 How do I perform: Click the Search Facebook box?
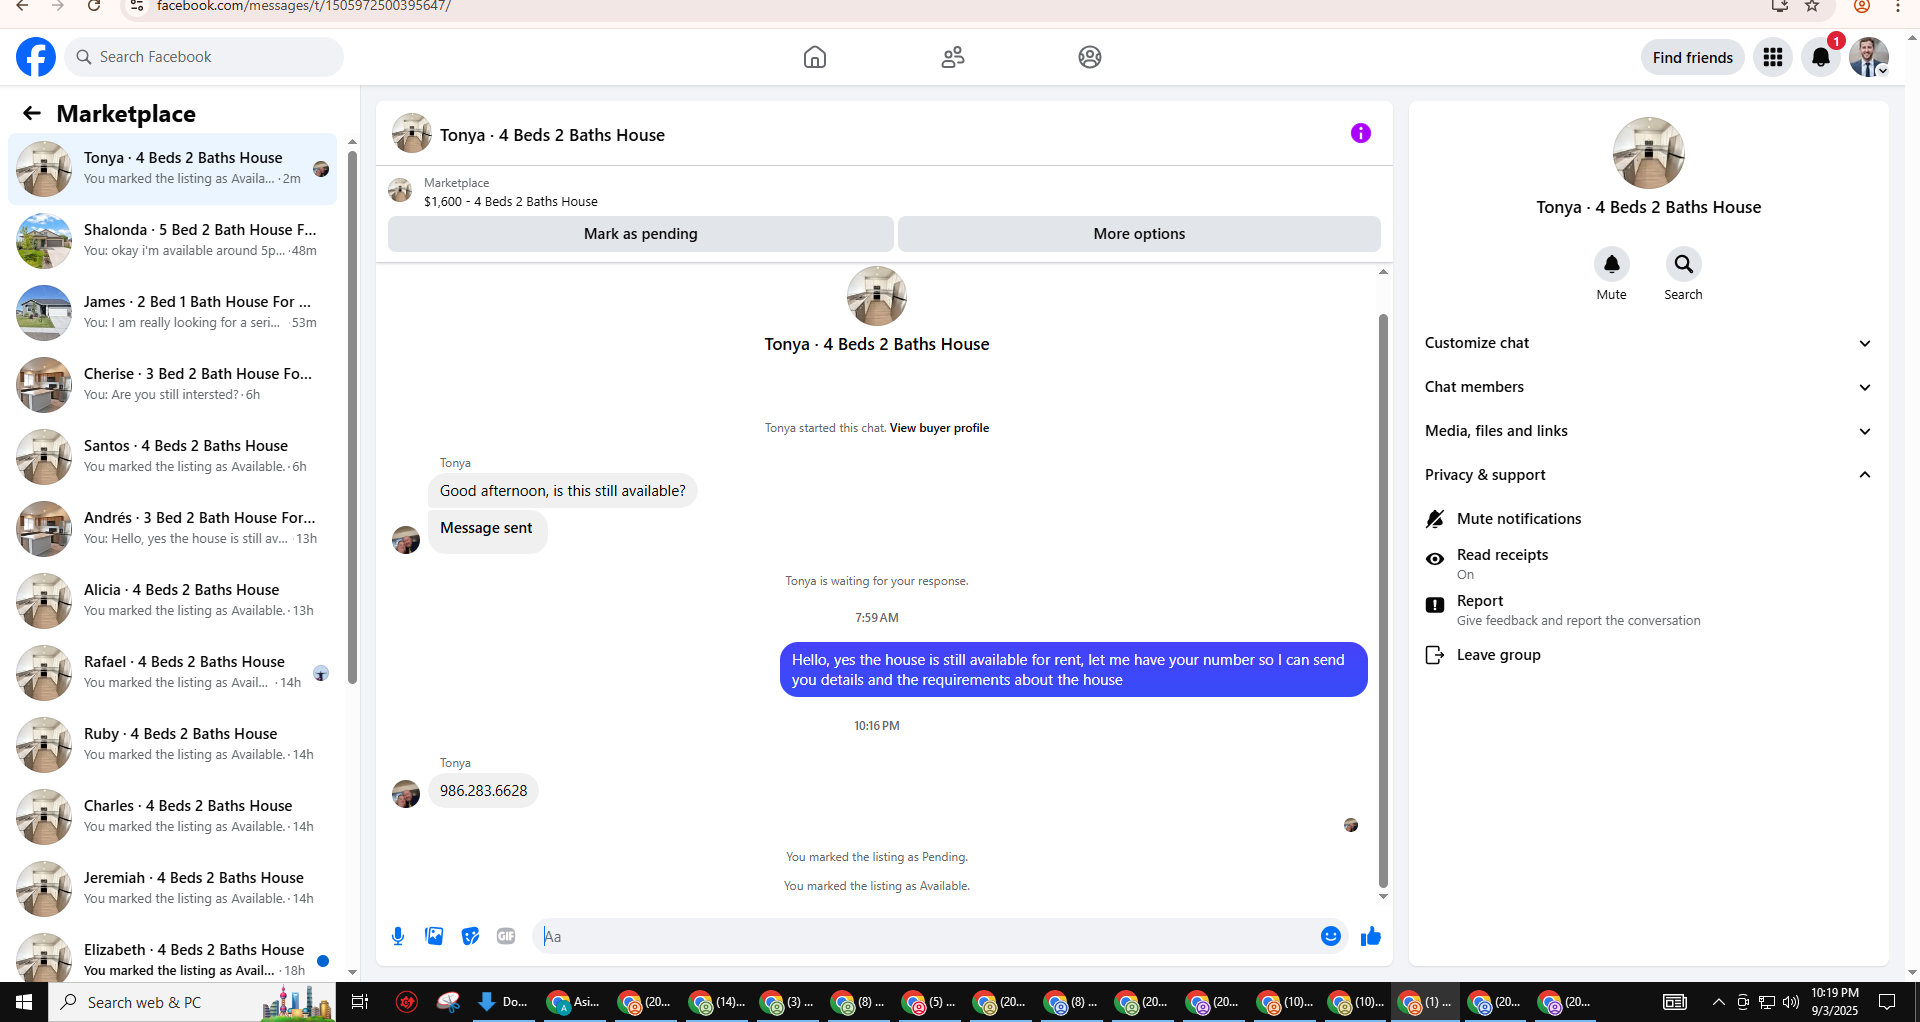pos(204,57)
